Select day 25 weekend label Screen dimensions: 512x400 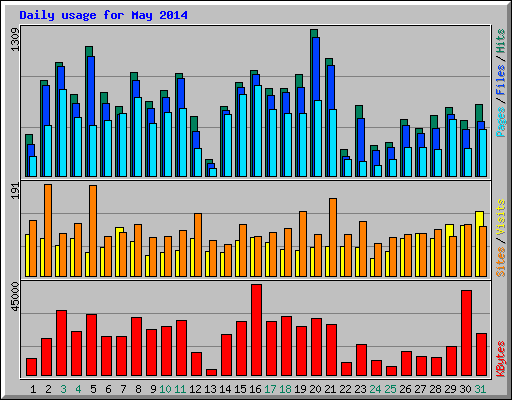pos(390,389)
